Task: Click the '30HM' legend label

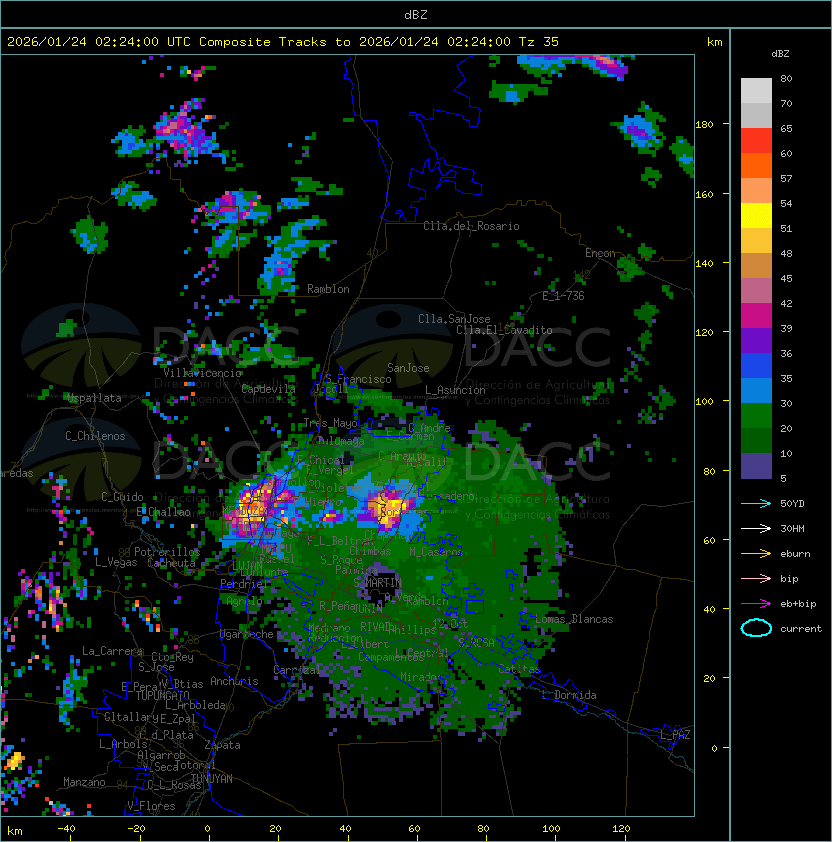Action: coord(792,529)
